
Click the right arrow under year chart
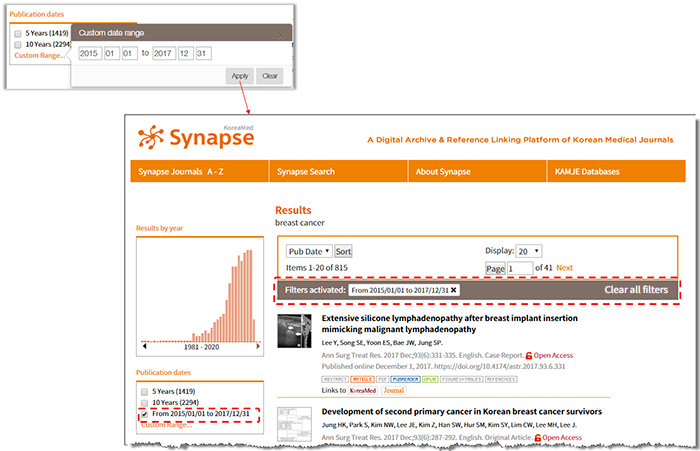258,346
